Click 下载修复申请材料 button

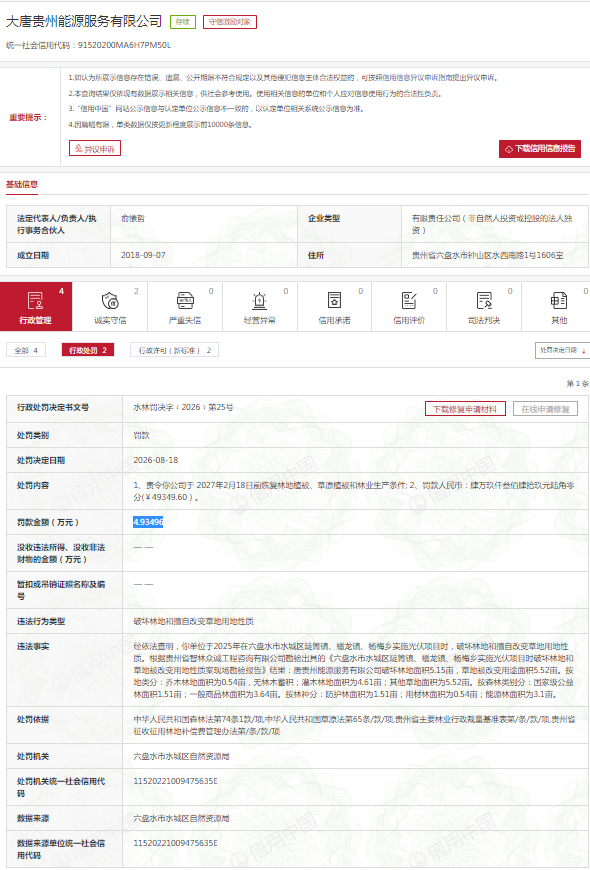(x=465, y=409)
